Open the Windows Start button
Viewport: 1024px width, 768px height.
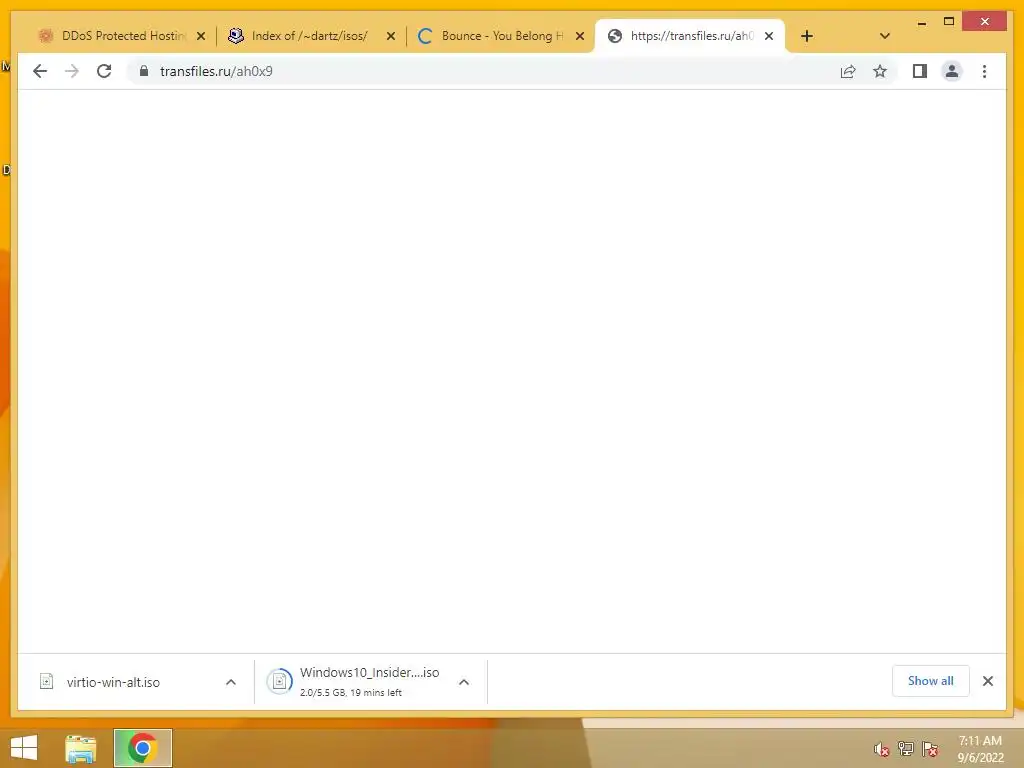tap(24, 748)
